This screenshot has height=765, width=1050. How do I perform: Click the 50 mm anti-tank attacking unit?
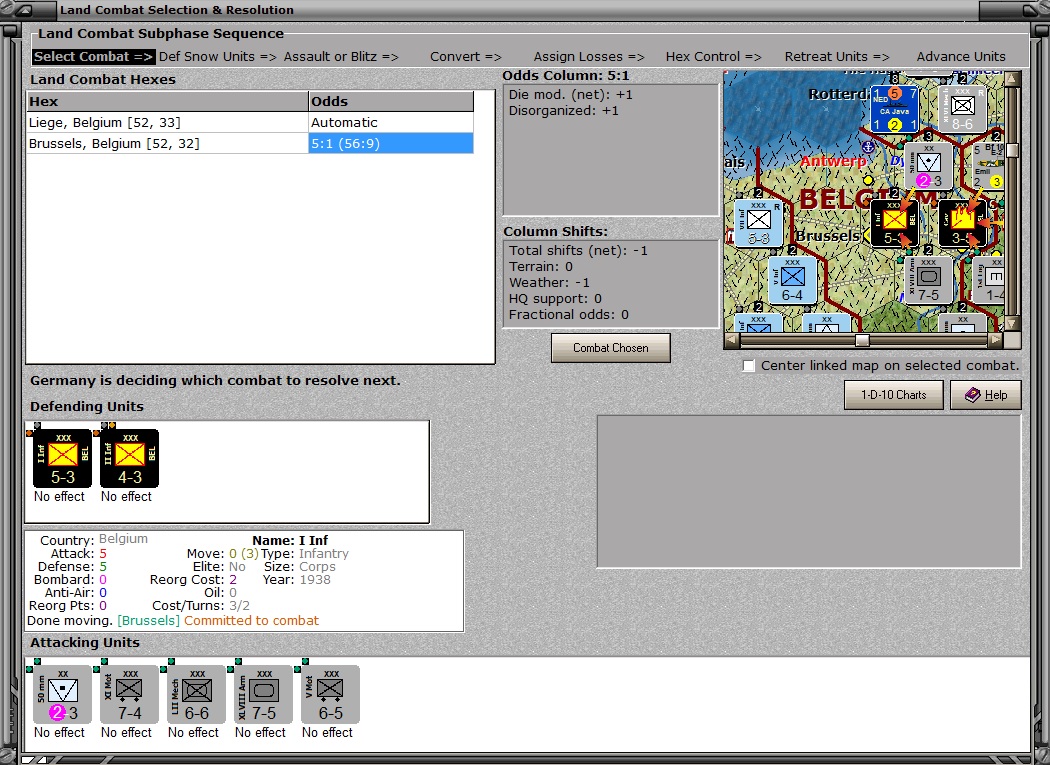tap(62, 695)
